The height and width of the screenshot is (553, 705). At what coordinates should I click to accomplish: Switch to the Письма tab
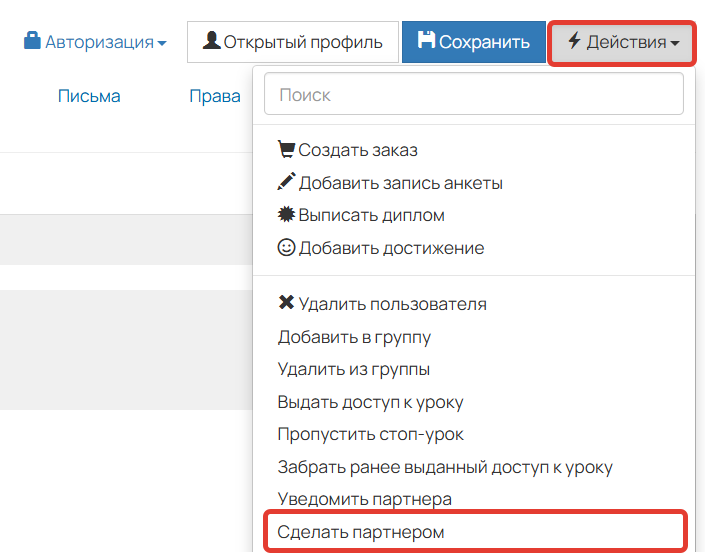point(89,96)
